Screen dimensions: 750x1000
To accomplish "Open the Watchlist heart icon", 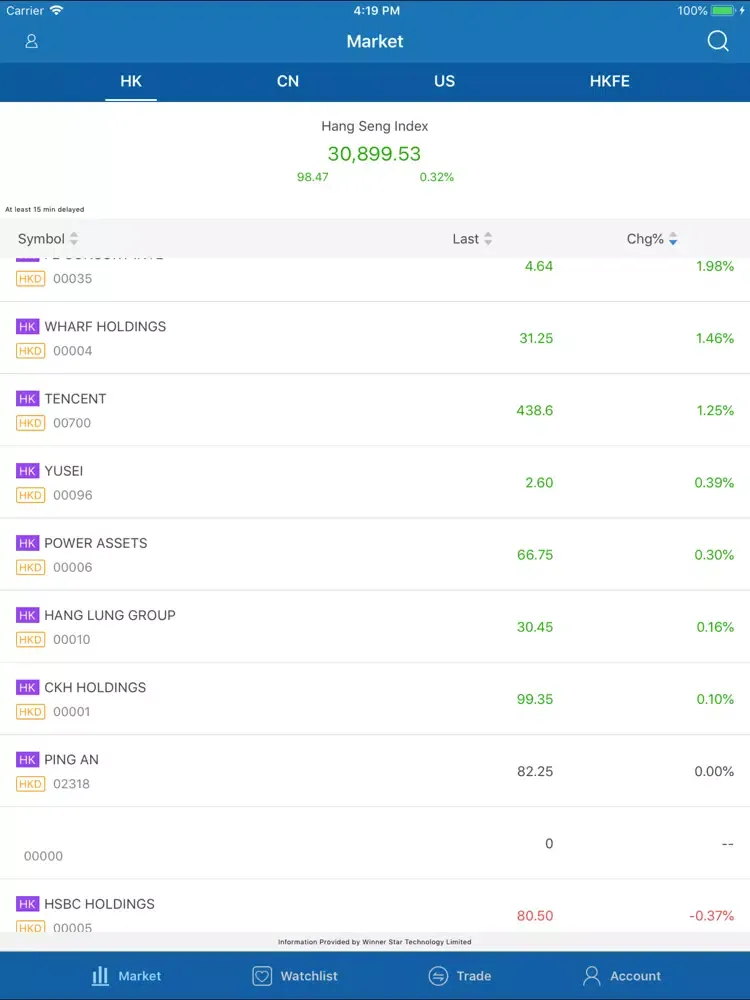I will coord(262,976).
